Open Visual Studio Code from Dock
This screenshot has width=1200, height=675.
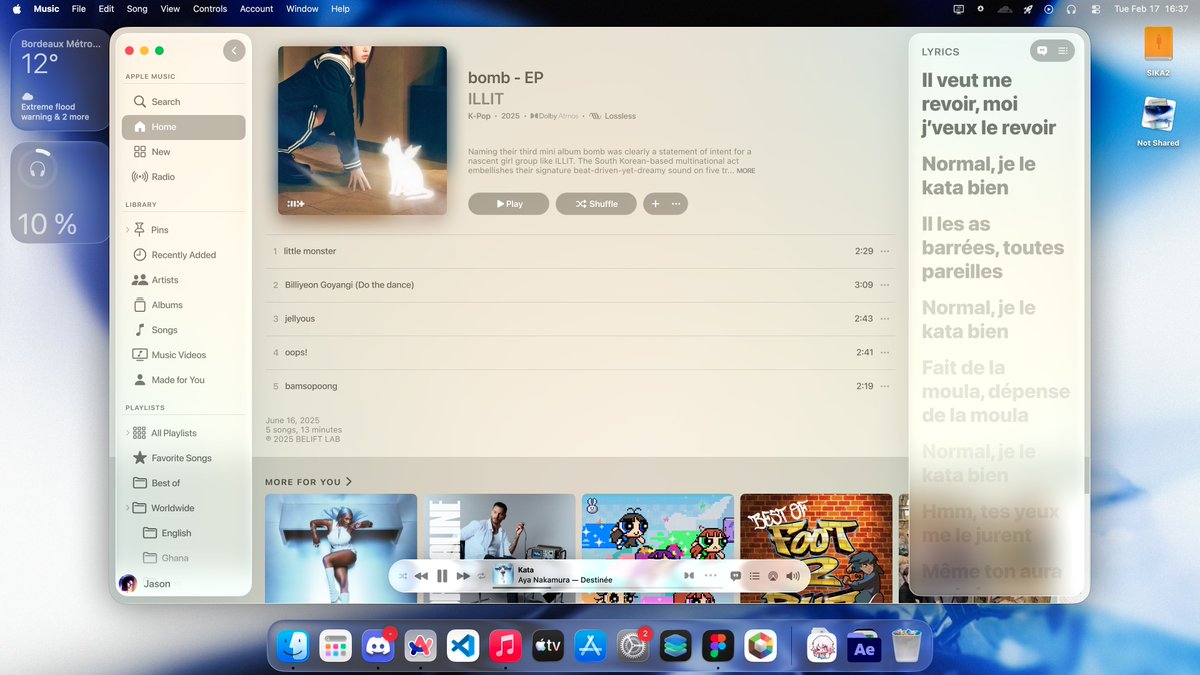point(463,646)
